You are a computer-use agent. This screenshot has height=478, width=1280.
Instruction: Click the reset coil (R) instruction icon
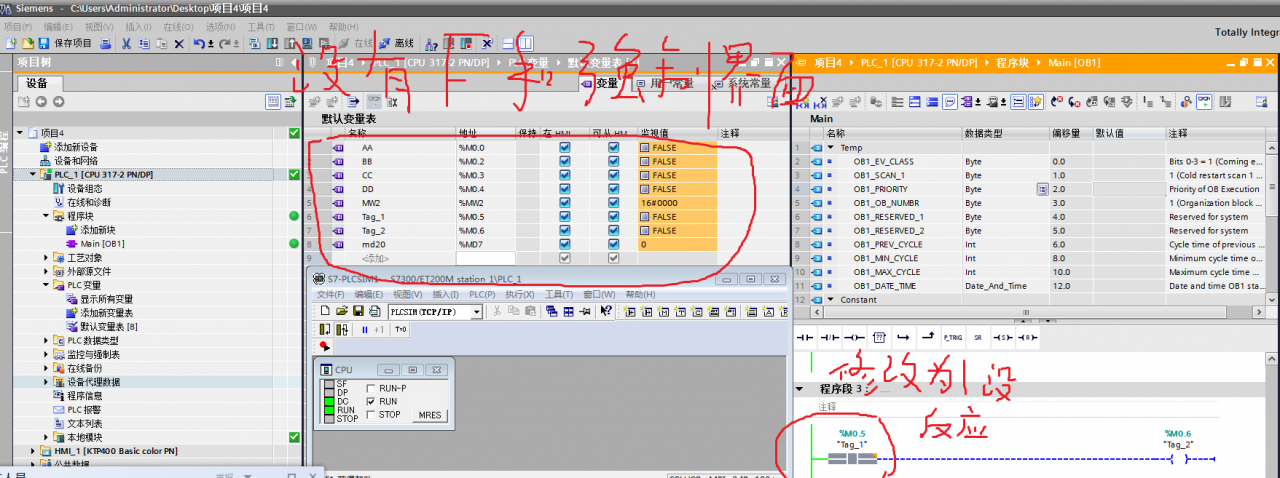point(1026,337)
